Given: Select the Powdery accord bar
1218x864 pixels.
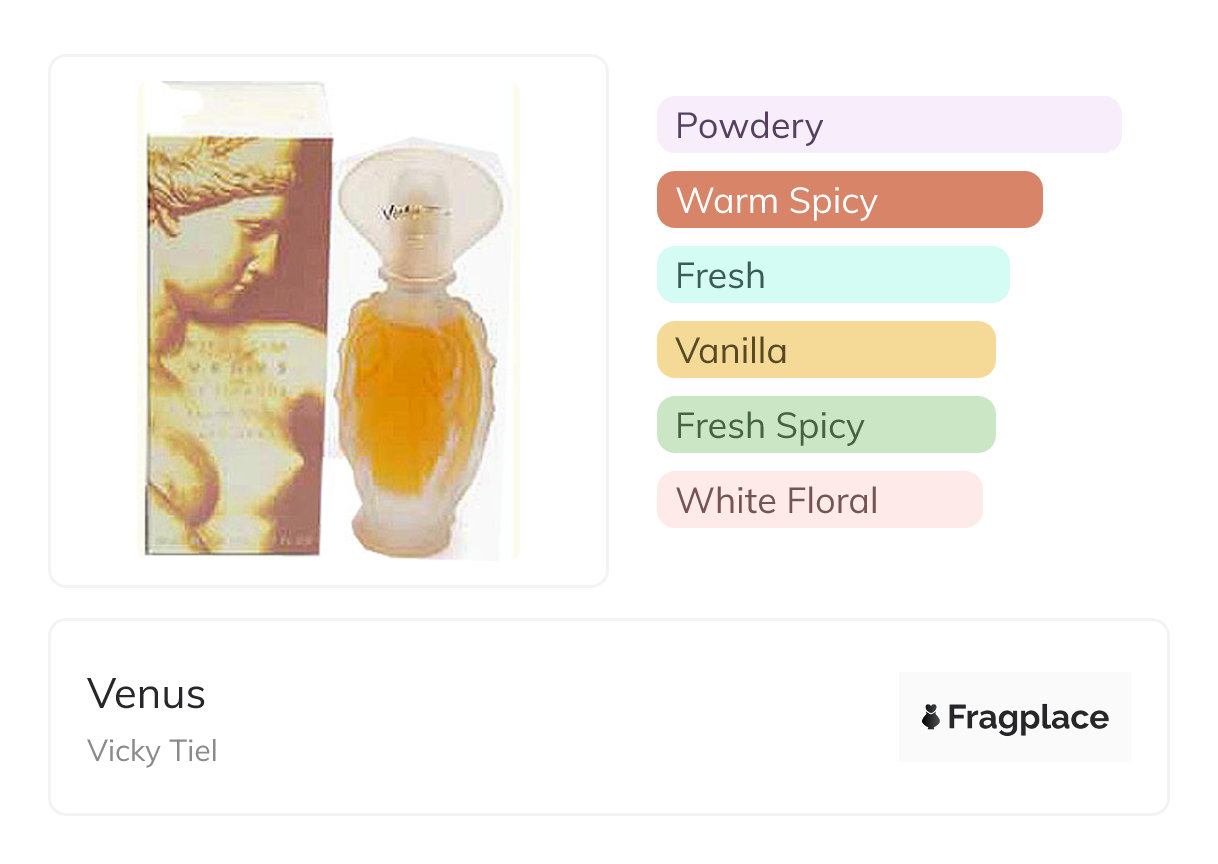Looking at the screenshot, I should pyautogui.click(x=888, y=125).
